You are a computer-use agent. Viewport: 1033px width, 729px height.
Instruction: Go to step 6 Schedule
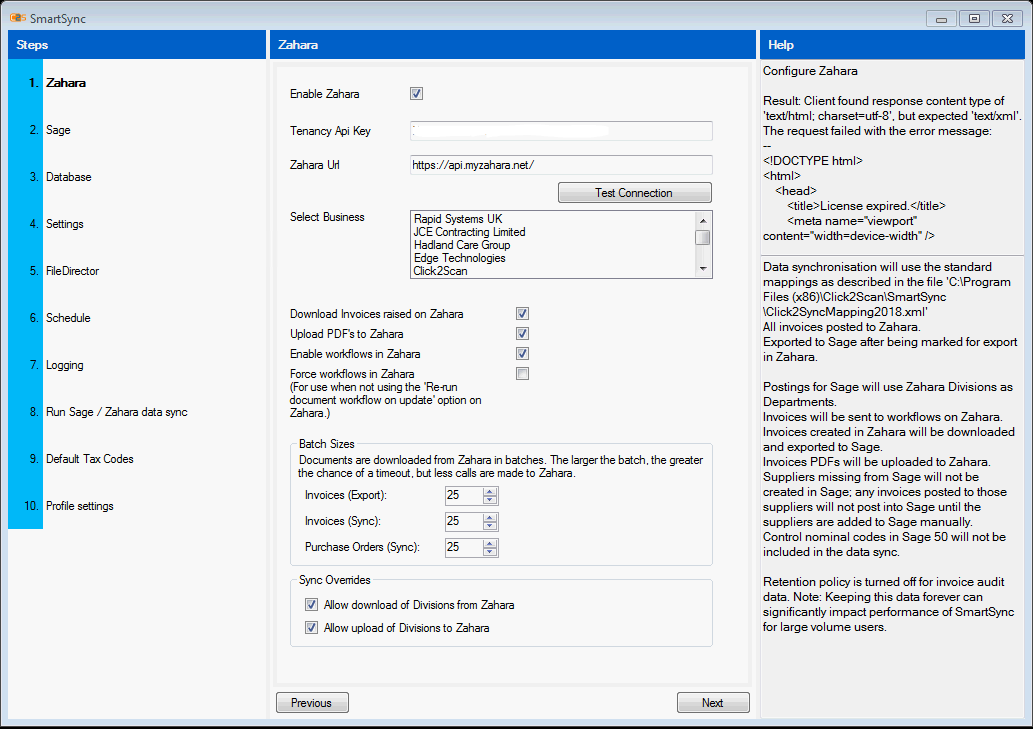[68, 317]
